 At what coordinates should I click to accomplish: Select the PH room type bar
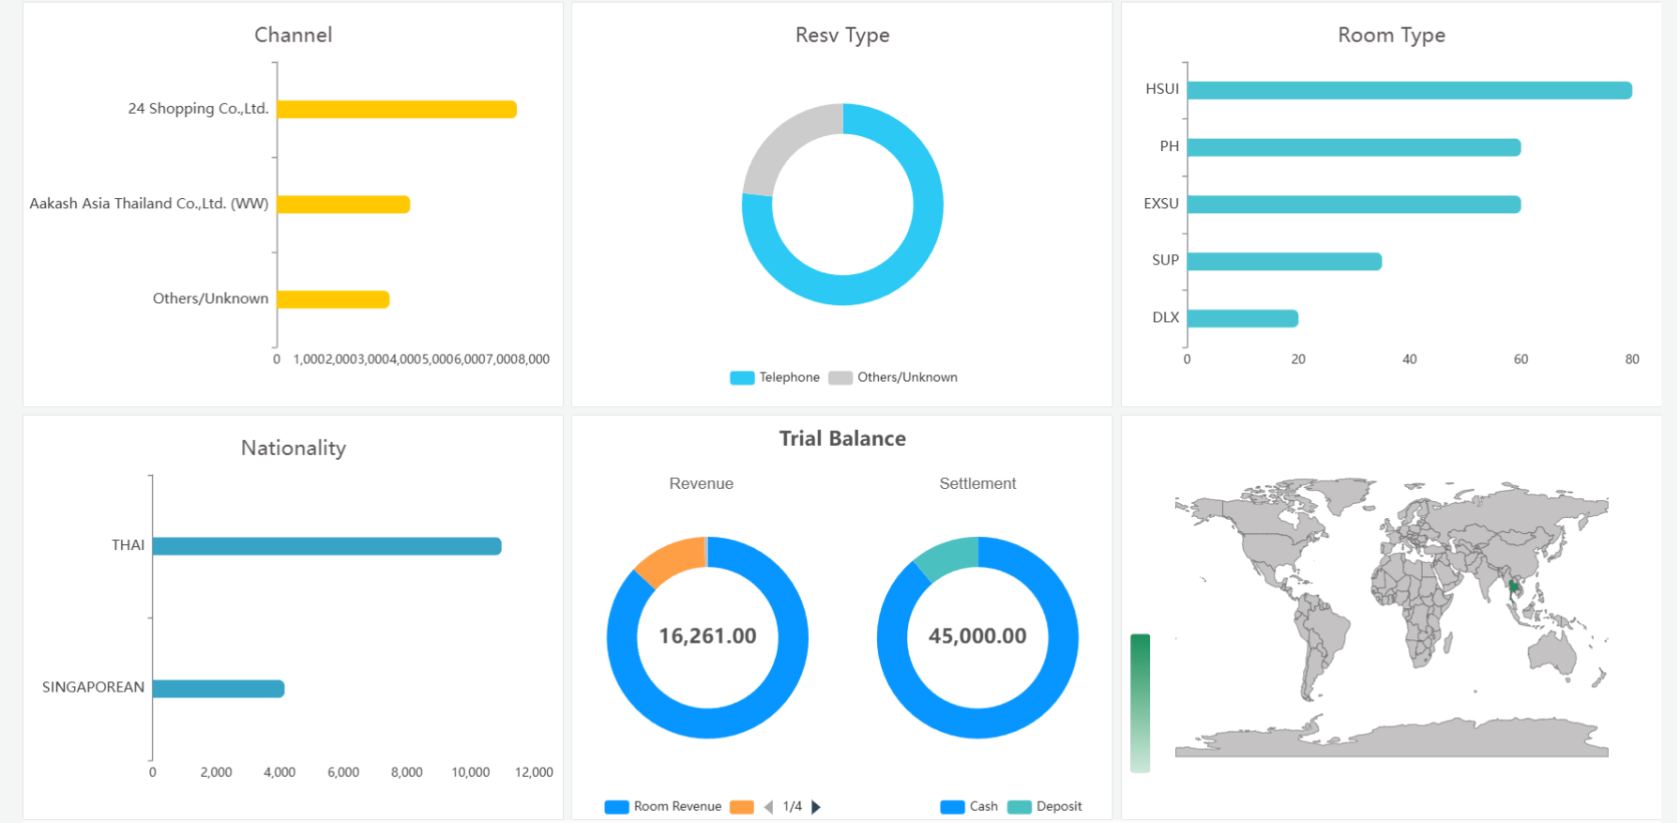pos(1353,148)
